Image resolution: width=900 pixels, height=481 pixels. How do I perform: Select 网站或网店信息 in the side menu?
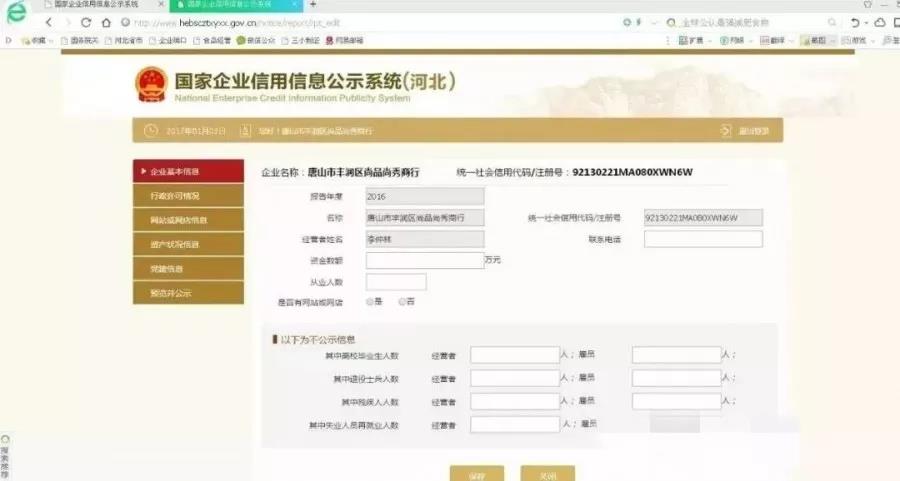[188, 220]
